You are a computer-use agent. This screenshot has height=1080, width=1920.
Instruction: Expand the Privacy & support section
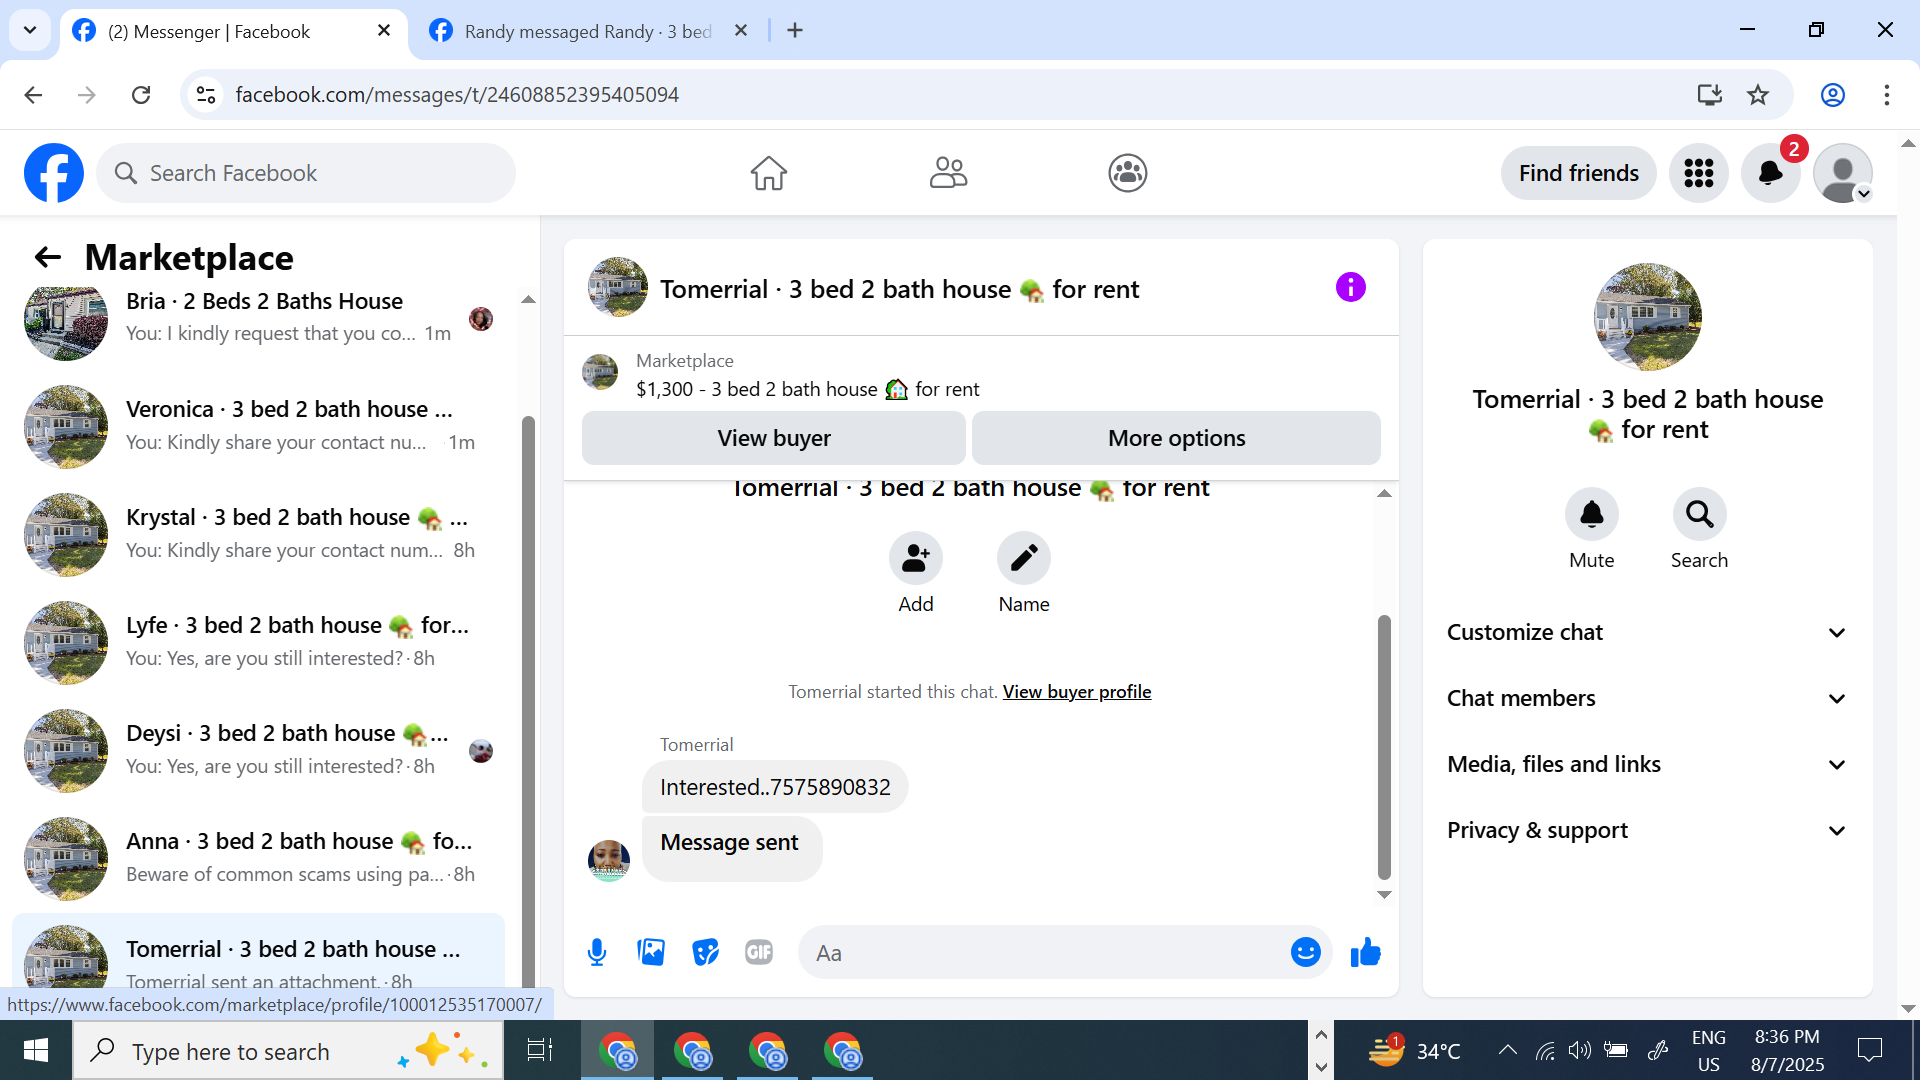pos(1647,831)
